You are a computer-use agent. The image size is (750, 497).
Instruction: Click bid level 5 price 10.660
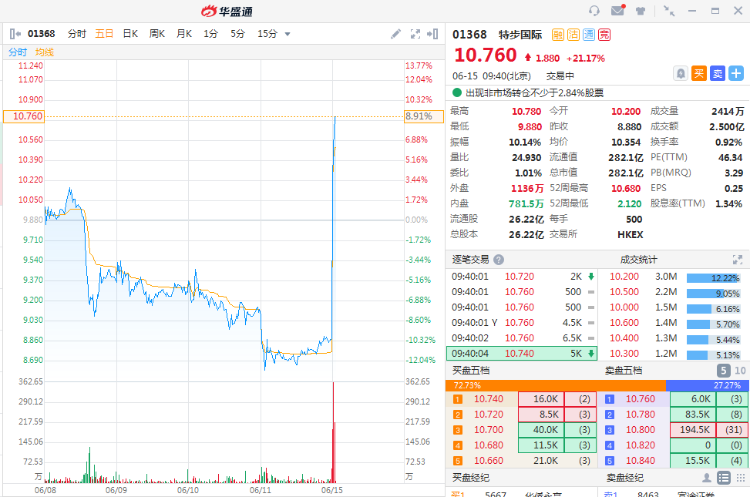pos(489,461)
